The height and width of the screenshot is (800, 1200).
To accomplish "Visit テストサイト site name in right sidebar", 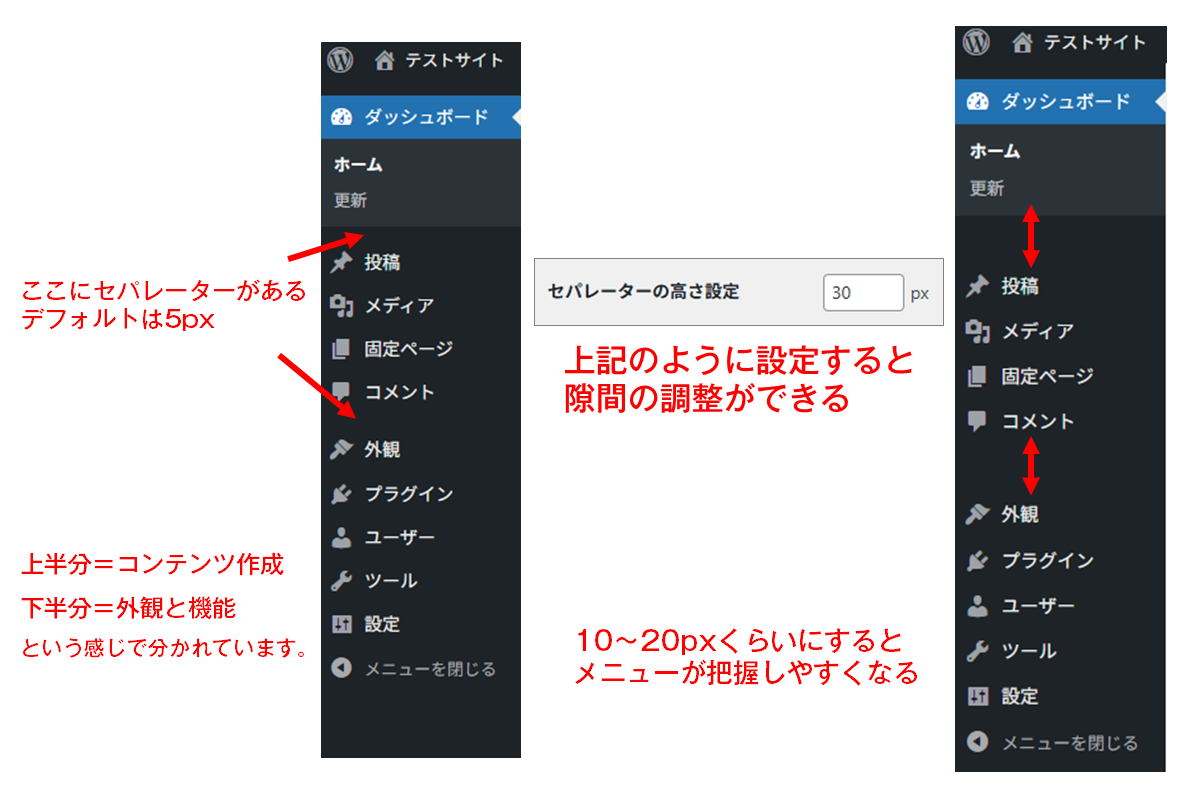I will pos(1095,43).
